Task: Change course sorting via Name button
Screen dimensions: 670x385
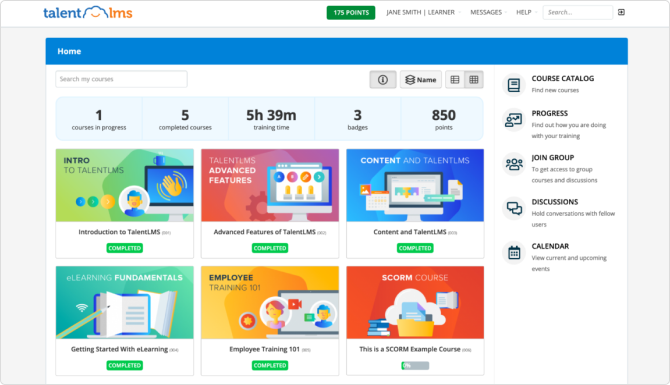Action: (x=421, y=79)
